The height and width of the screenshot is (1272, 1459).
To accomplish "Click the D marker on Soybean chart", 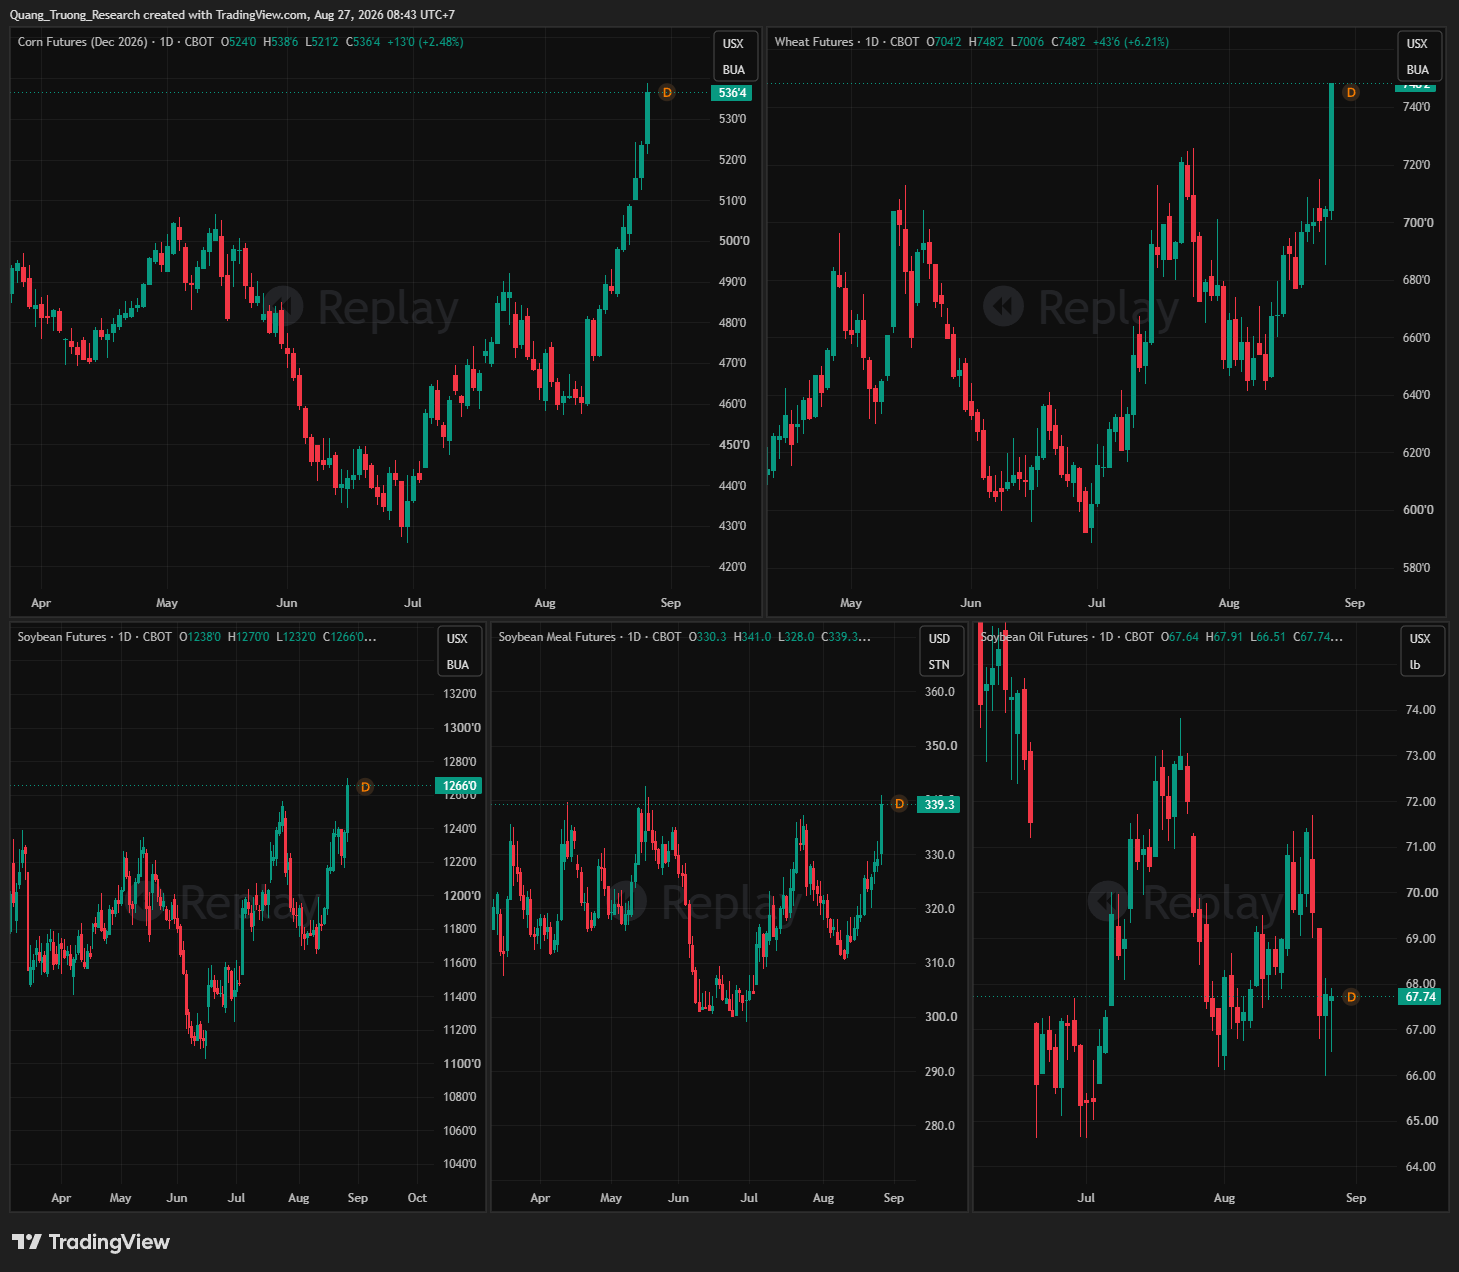I will click(x=365, y=787).
